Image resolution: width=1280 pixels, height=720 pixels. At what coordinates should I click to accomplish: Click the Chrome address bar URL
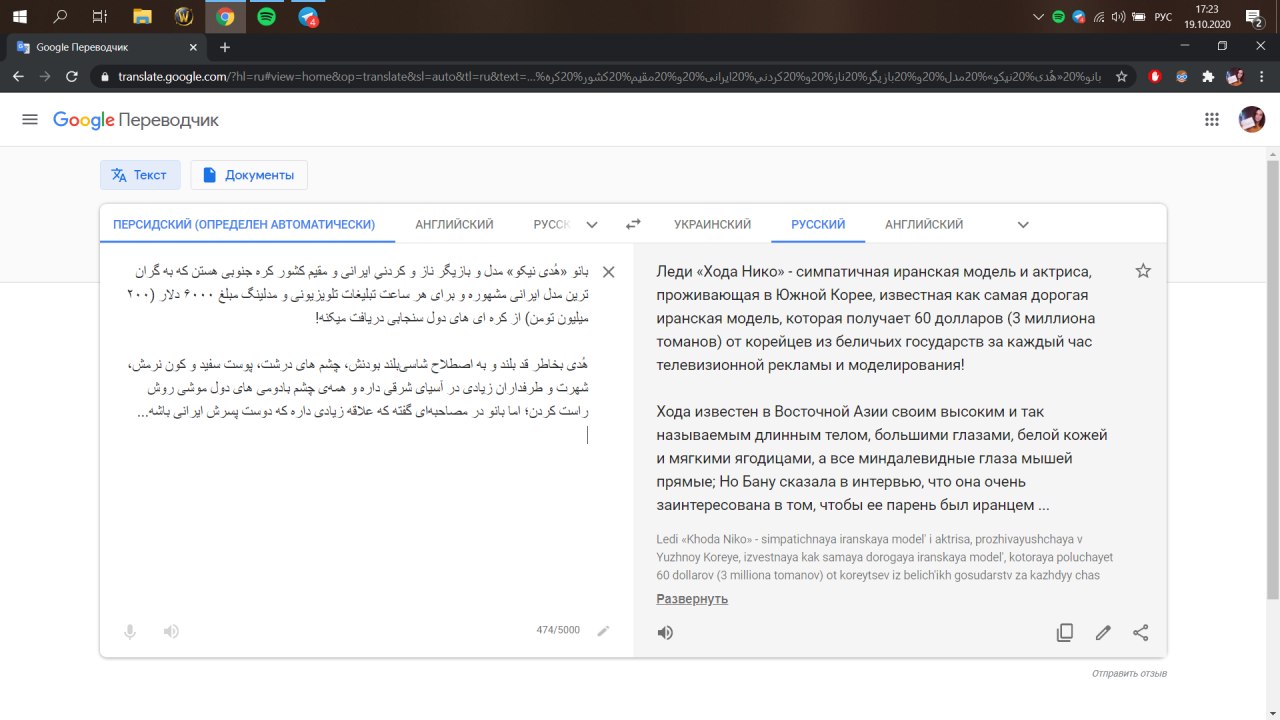click(610, 76)
